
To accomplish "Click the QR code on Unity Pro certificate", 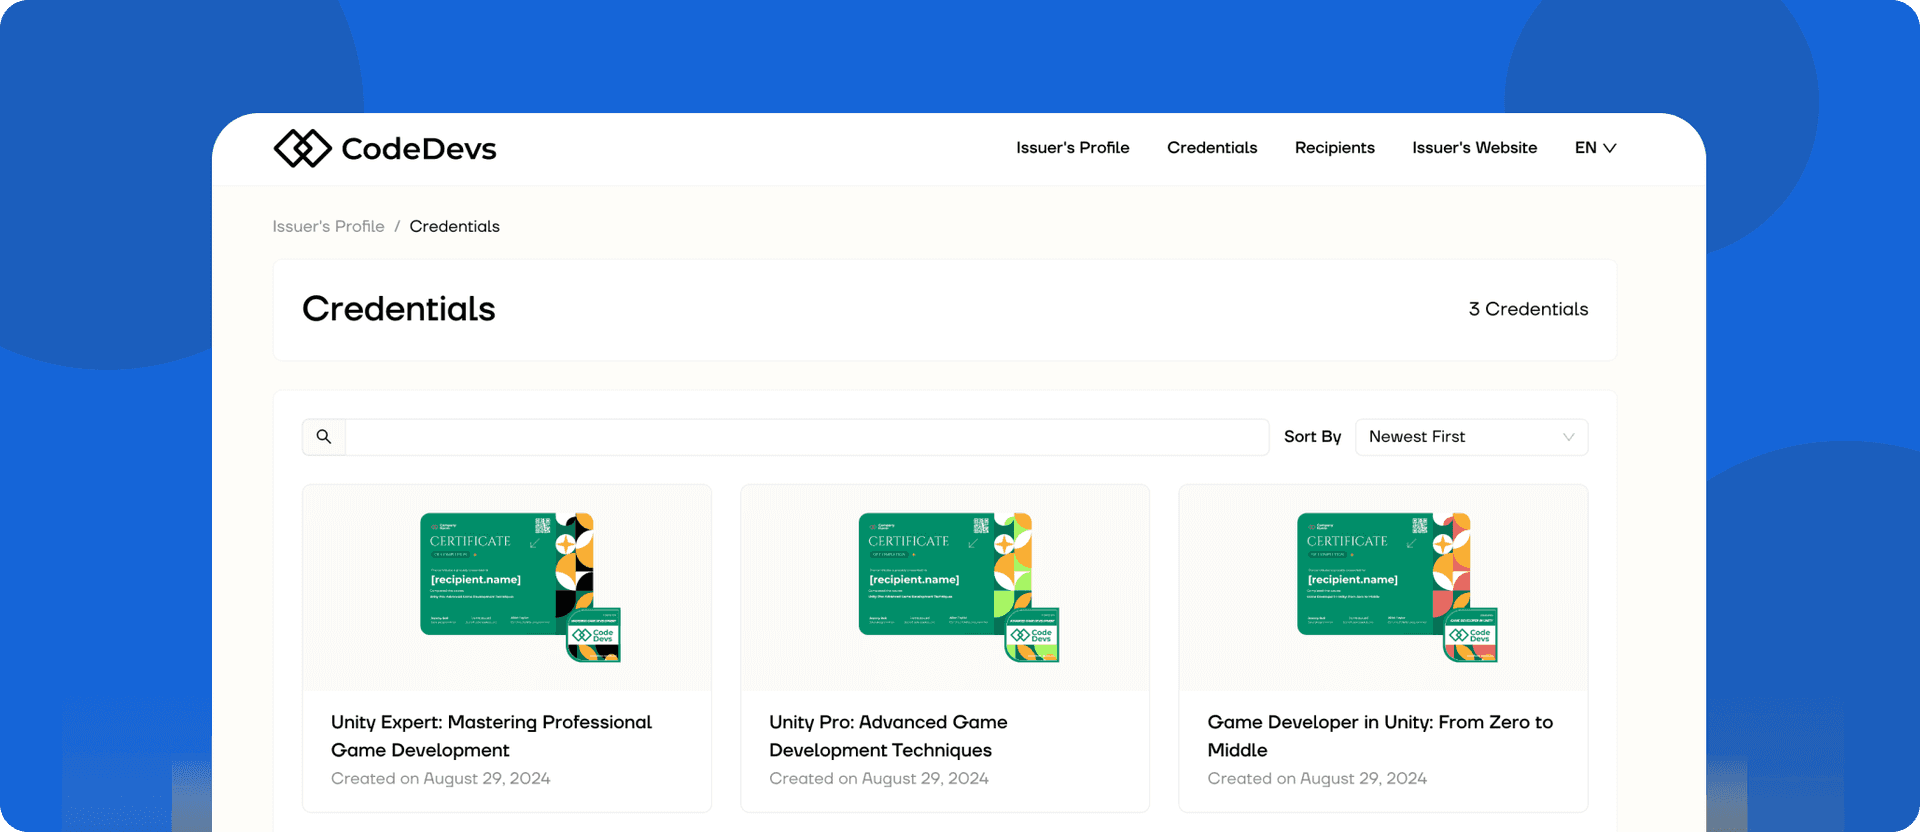I will pos(981,525).
